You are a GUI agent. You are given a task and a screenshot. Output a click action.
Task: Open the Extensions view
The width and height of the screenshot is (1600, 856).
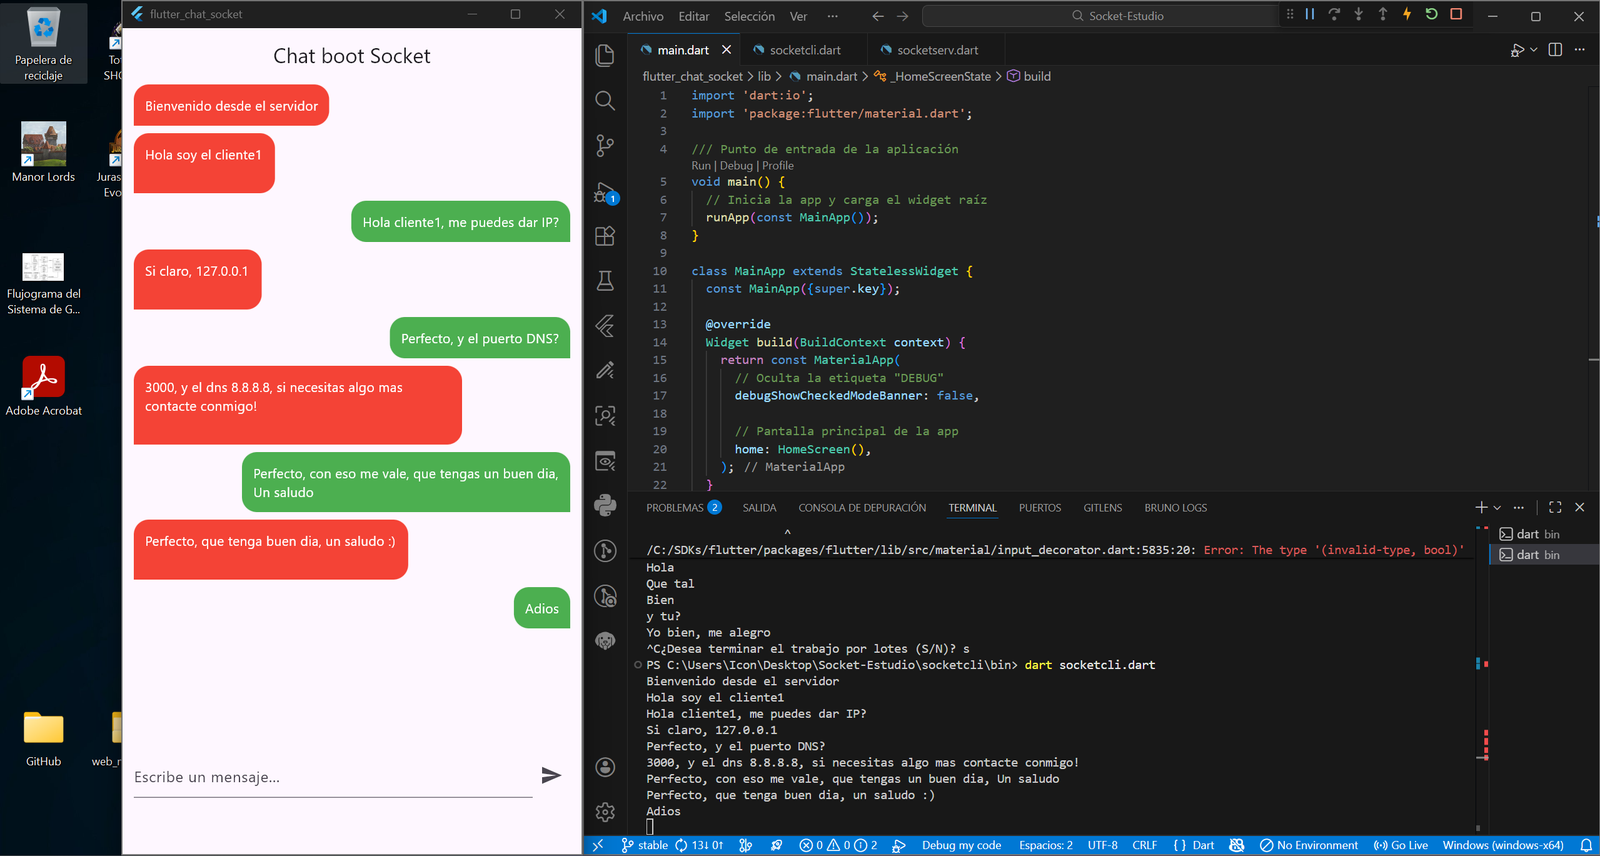[x=605, y=236]
